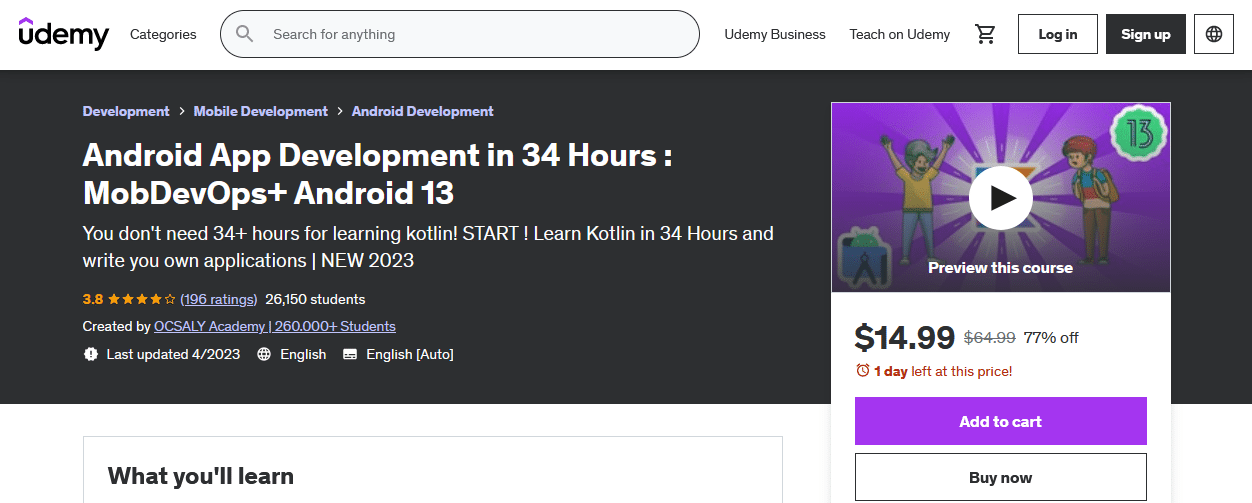
Task: Click the English [Auto] captions text
Action: click(410, 354)
